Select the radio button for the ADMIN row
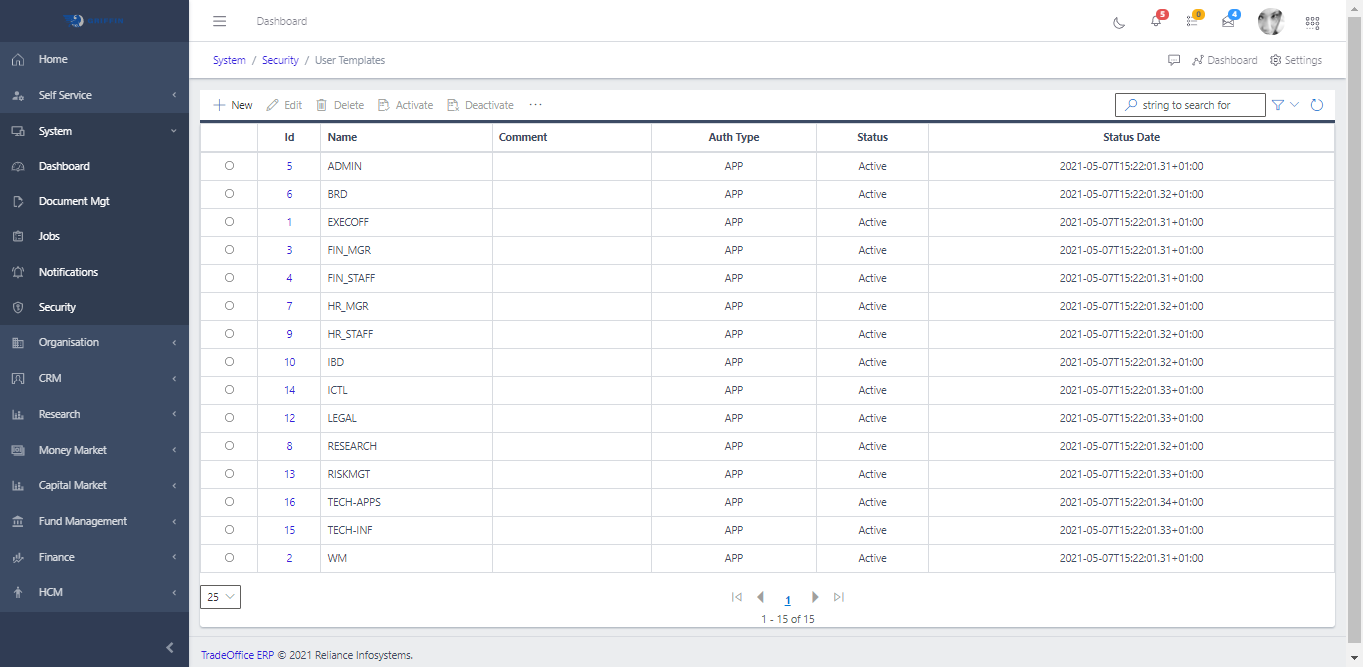Screen dimensions: 1363x667 [229, 166]
